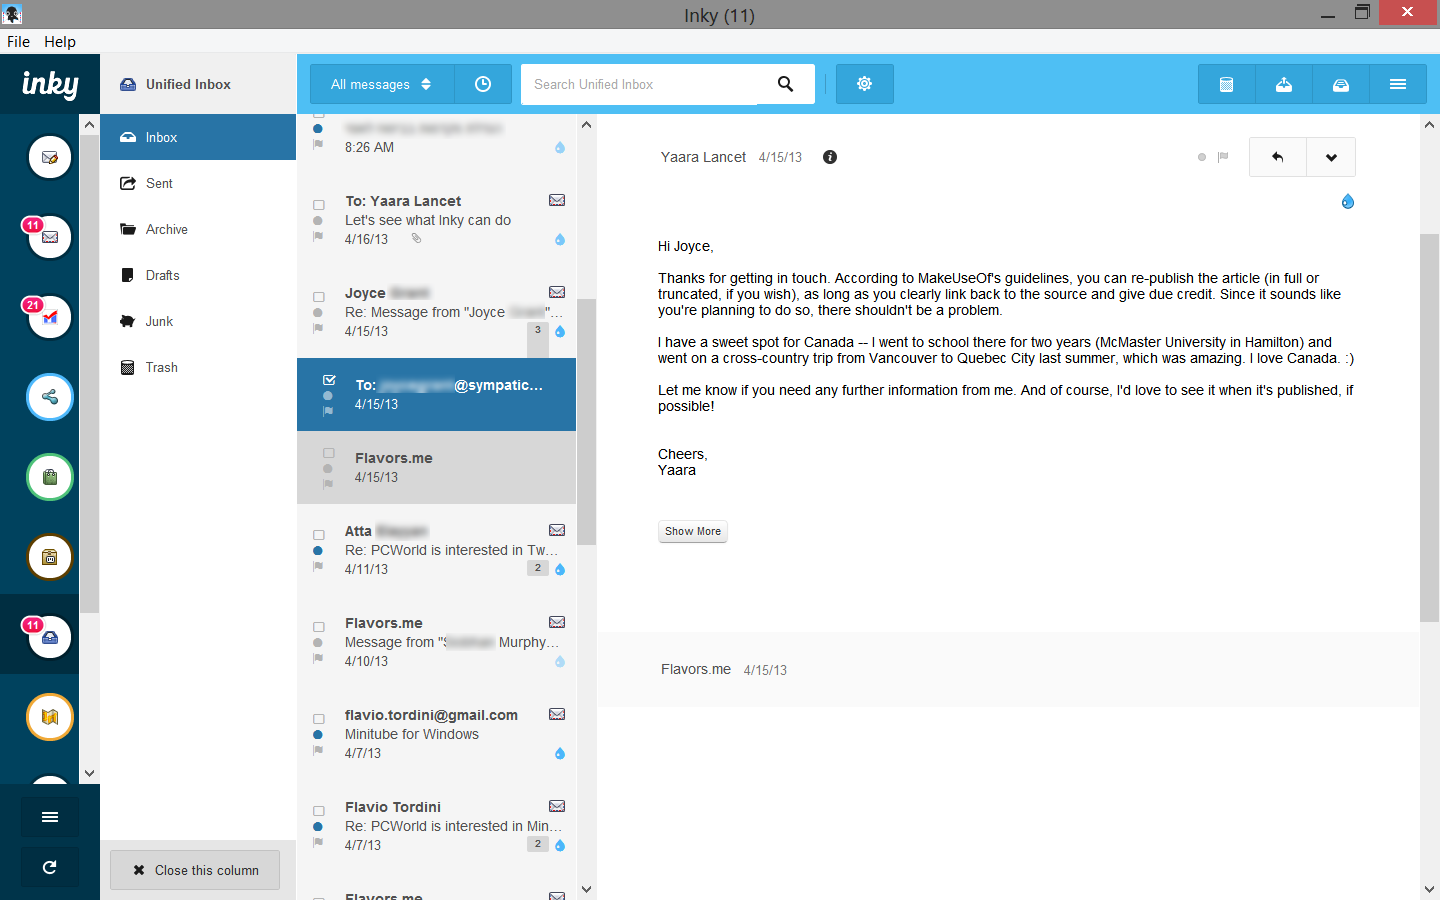
Task: Toggle checkbox for 'To: Yaara Lancet' message
Action: coord(319,205)
